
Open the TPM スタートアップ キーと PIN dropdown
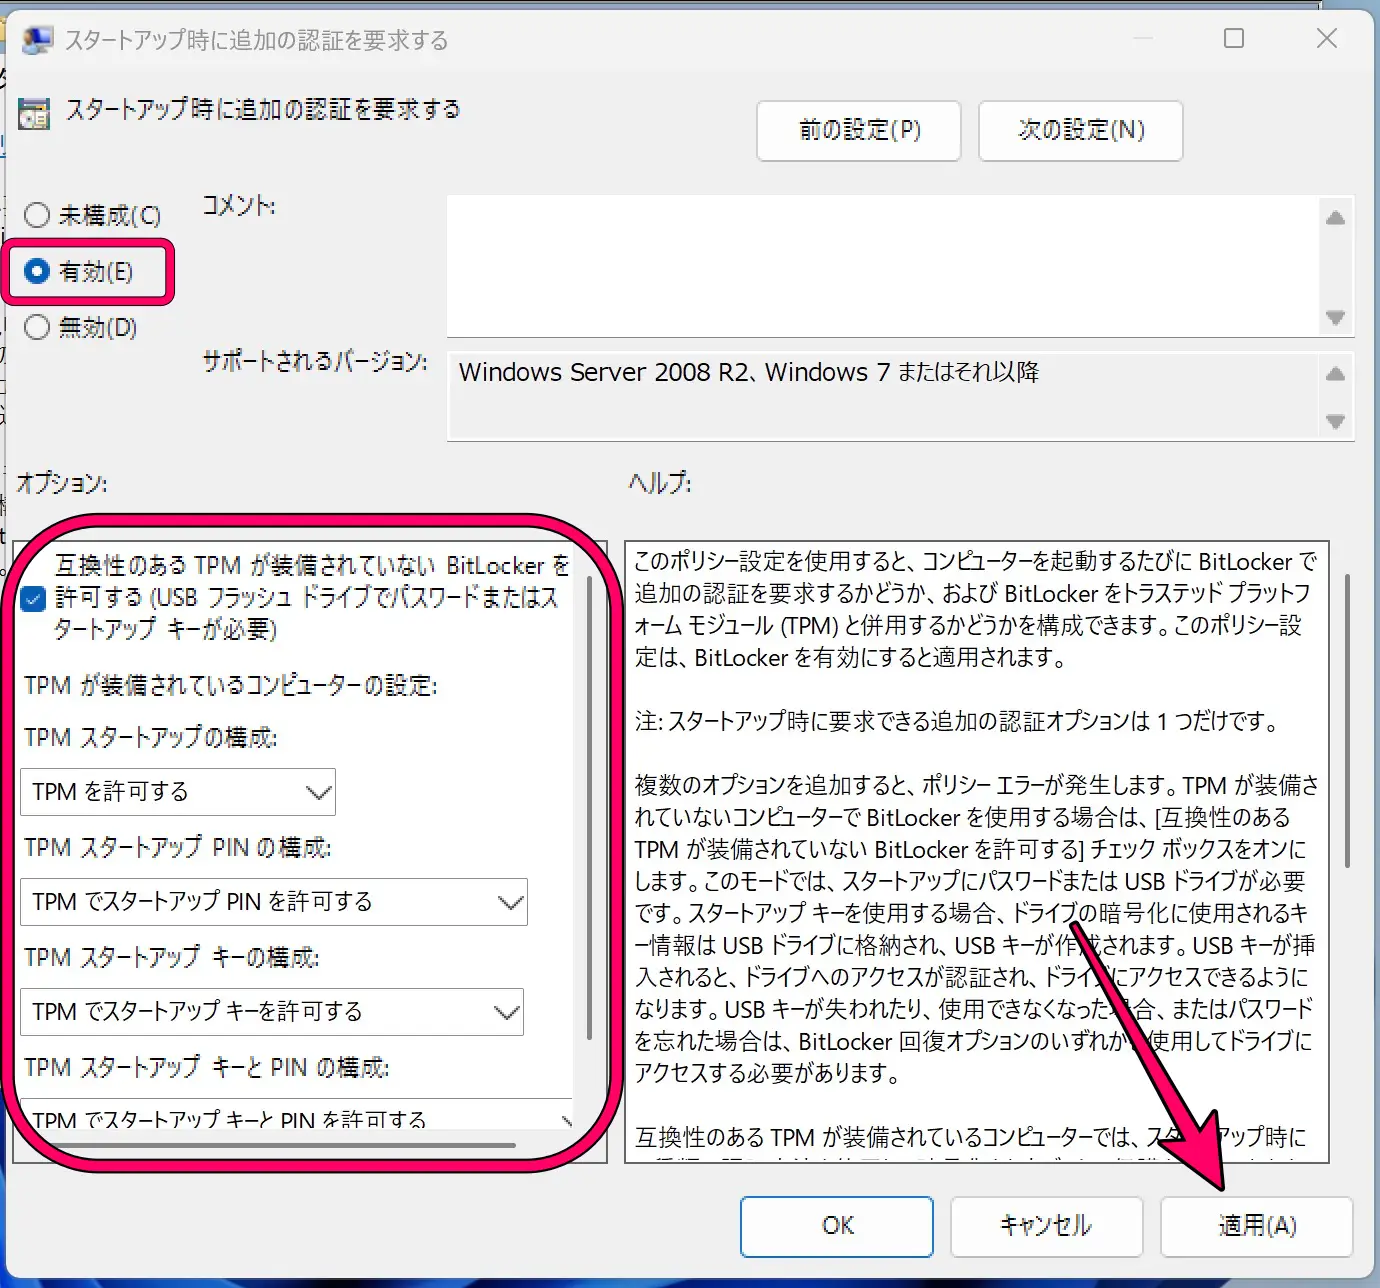296,1116
